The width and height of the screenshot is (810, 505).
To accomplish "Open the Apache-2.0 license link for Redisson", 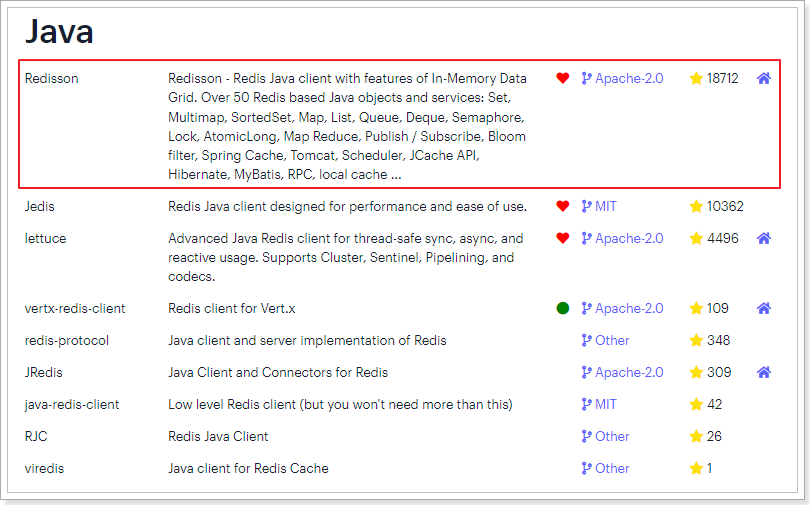I will (x=622, y=78).
